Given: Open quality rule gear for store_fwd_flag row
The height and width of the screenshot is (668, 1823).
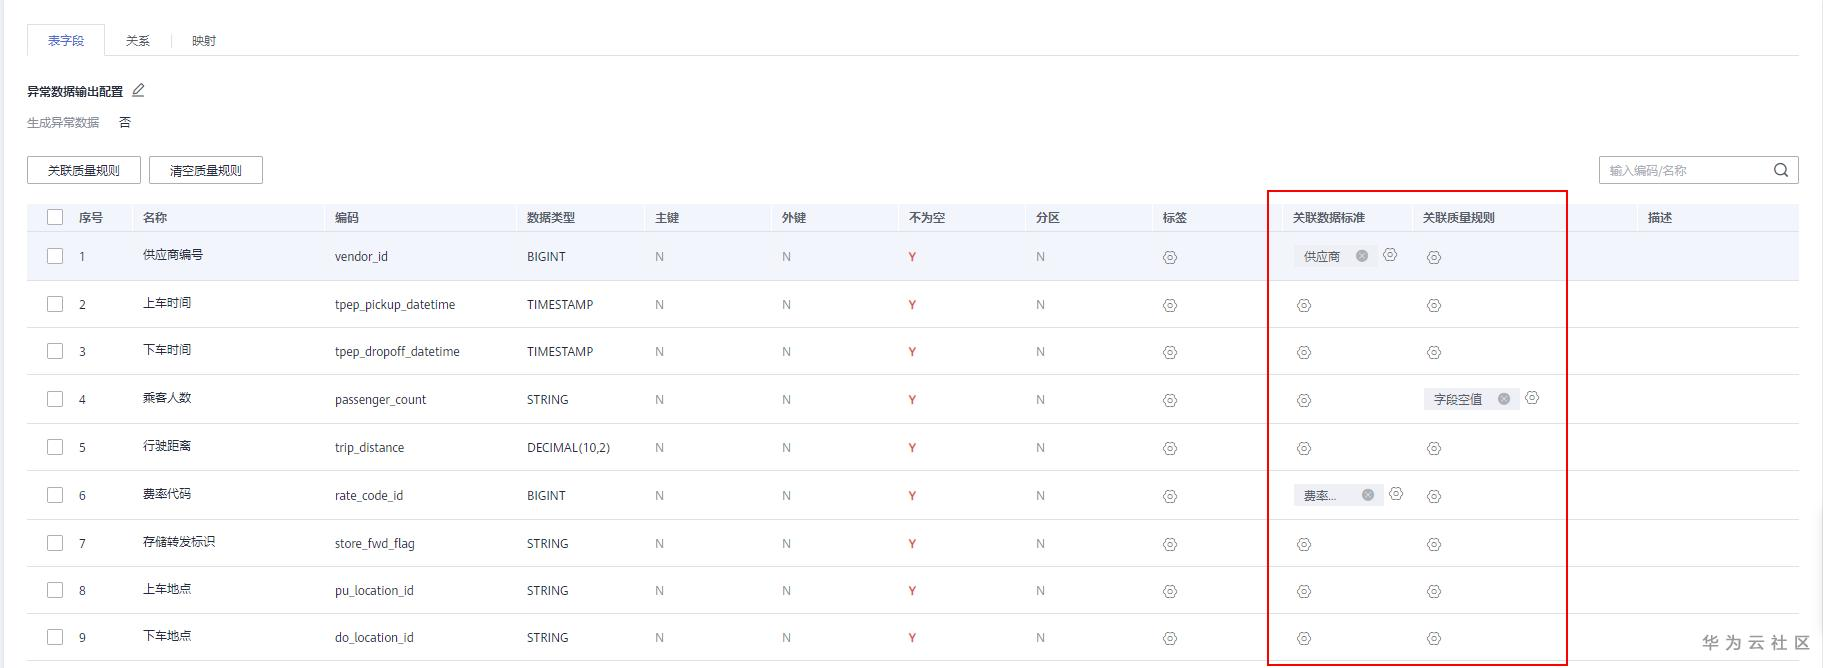Looking at the screenshot, I should pos(1434,544).
